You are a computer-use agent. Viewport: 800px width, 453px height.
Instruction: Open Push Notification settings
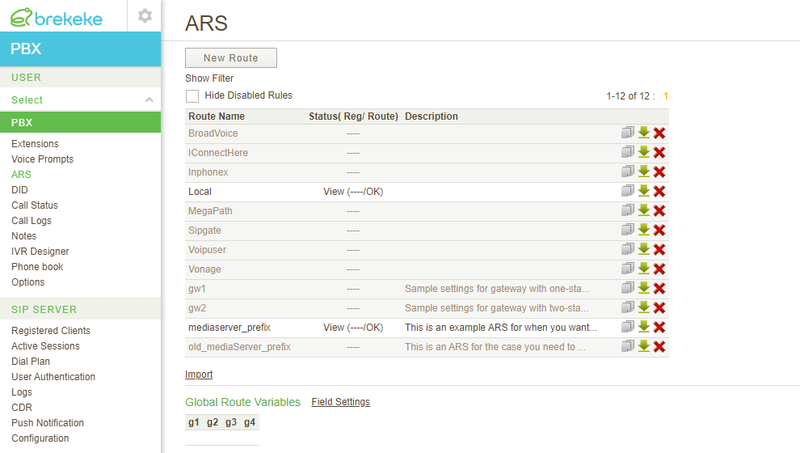(47, 423)
